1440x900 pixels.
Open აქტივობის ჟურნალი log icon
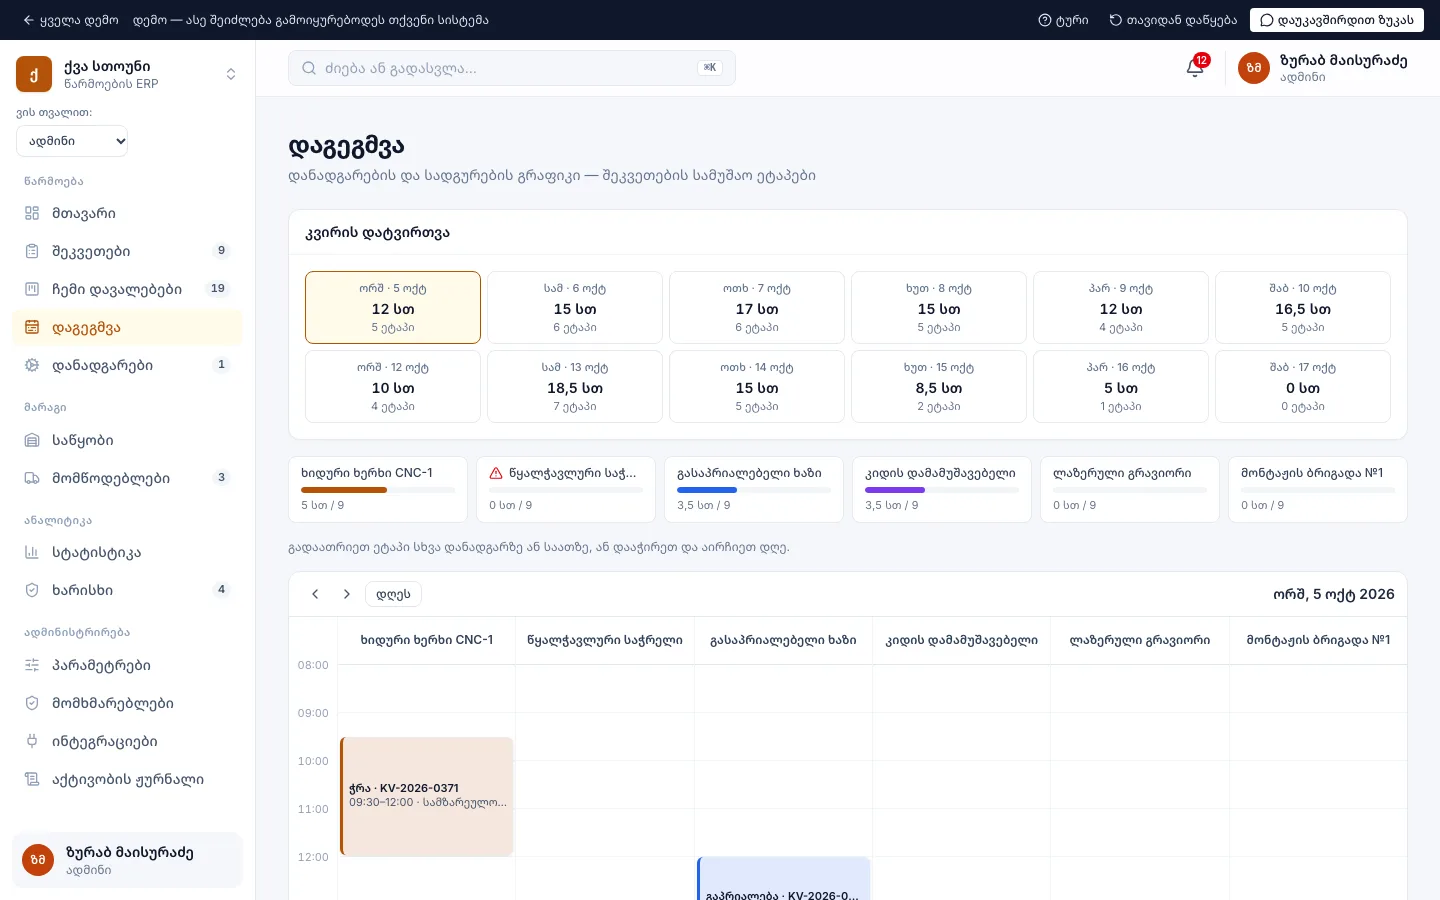(x=32, y=779)
